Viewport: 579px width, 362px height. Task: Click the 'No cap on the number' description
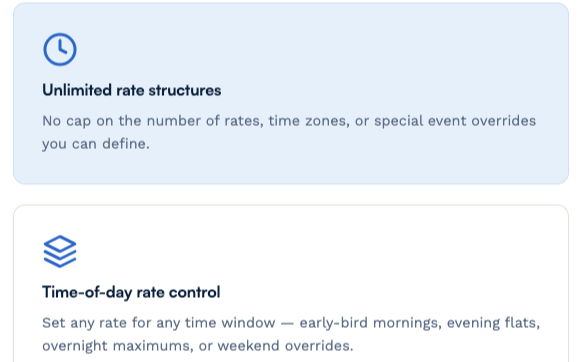point(289,132)
